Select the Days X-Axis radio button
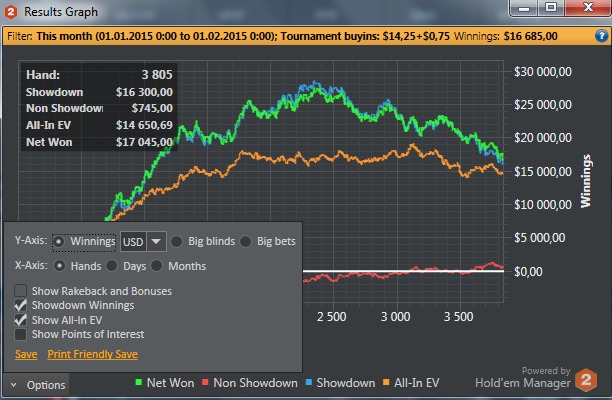Viewport: 612px width, 400px height. pyautogui.click(x=112, y=266)
